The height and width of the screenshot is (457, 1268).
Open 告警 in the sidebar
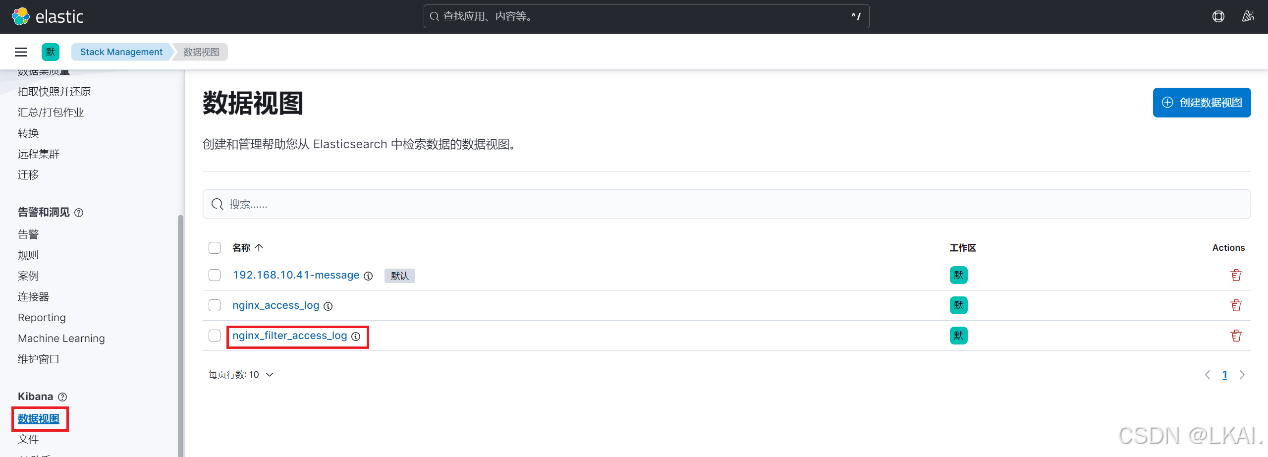28,234
